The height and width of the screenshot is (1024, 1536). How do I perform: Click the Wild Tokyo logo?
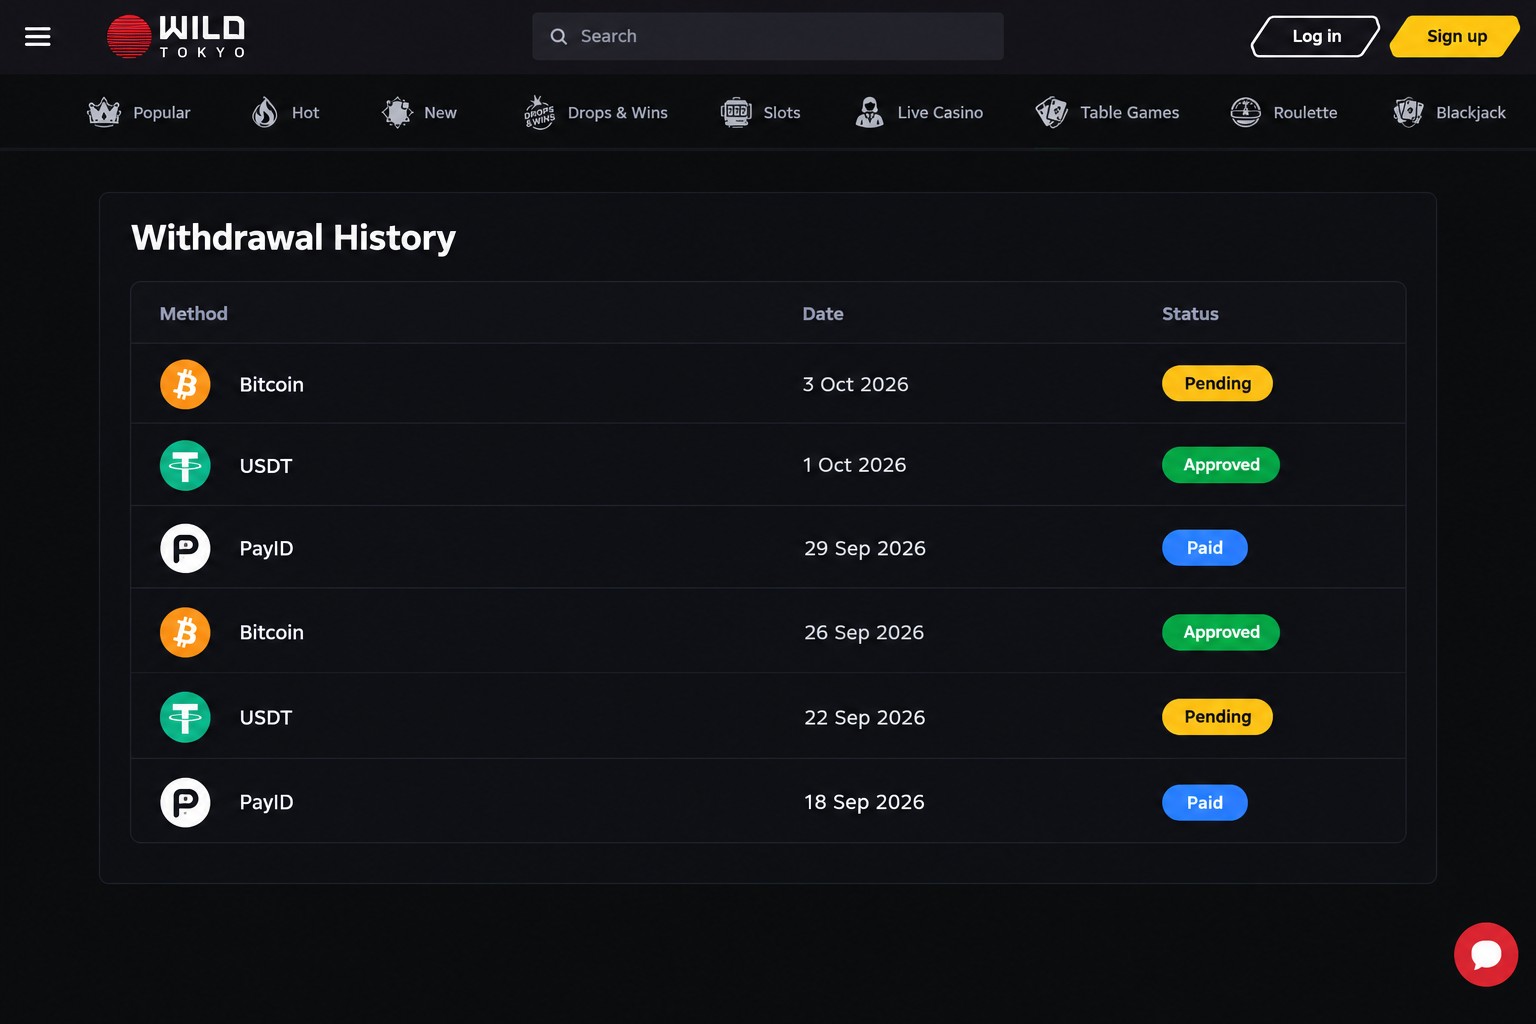[176, 37]
